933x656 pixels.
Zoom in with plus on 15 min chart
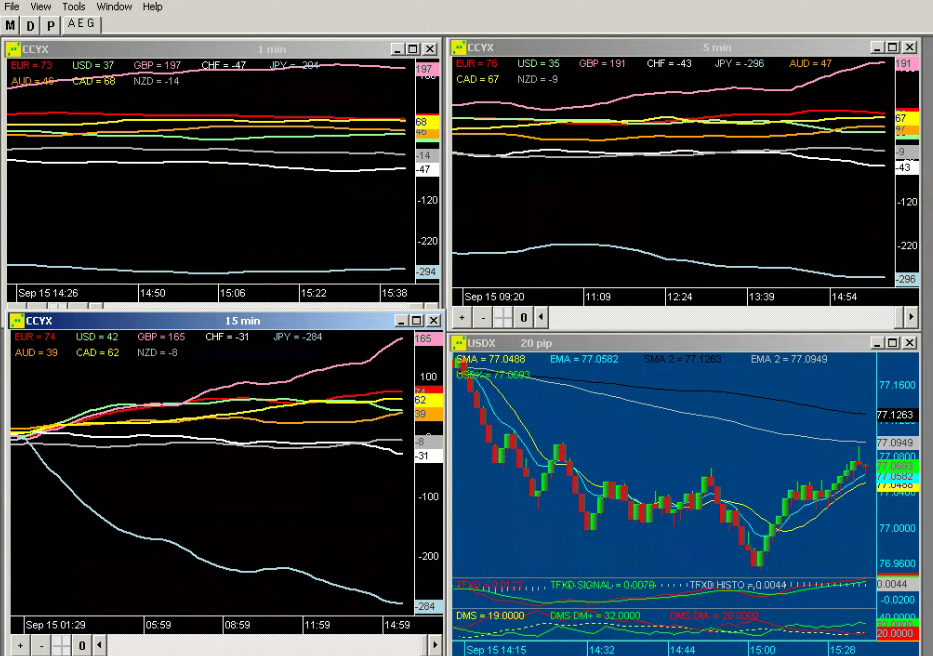[x=20, y=645]
